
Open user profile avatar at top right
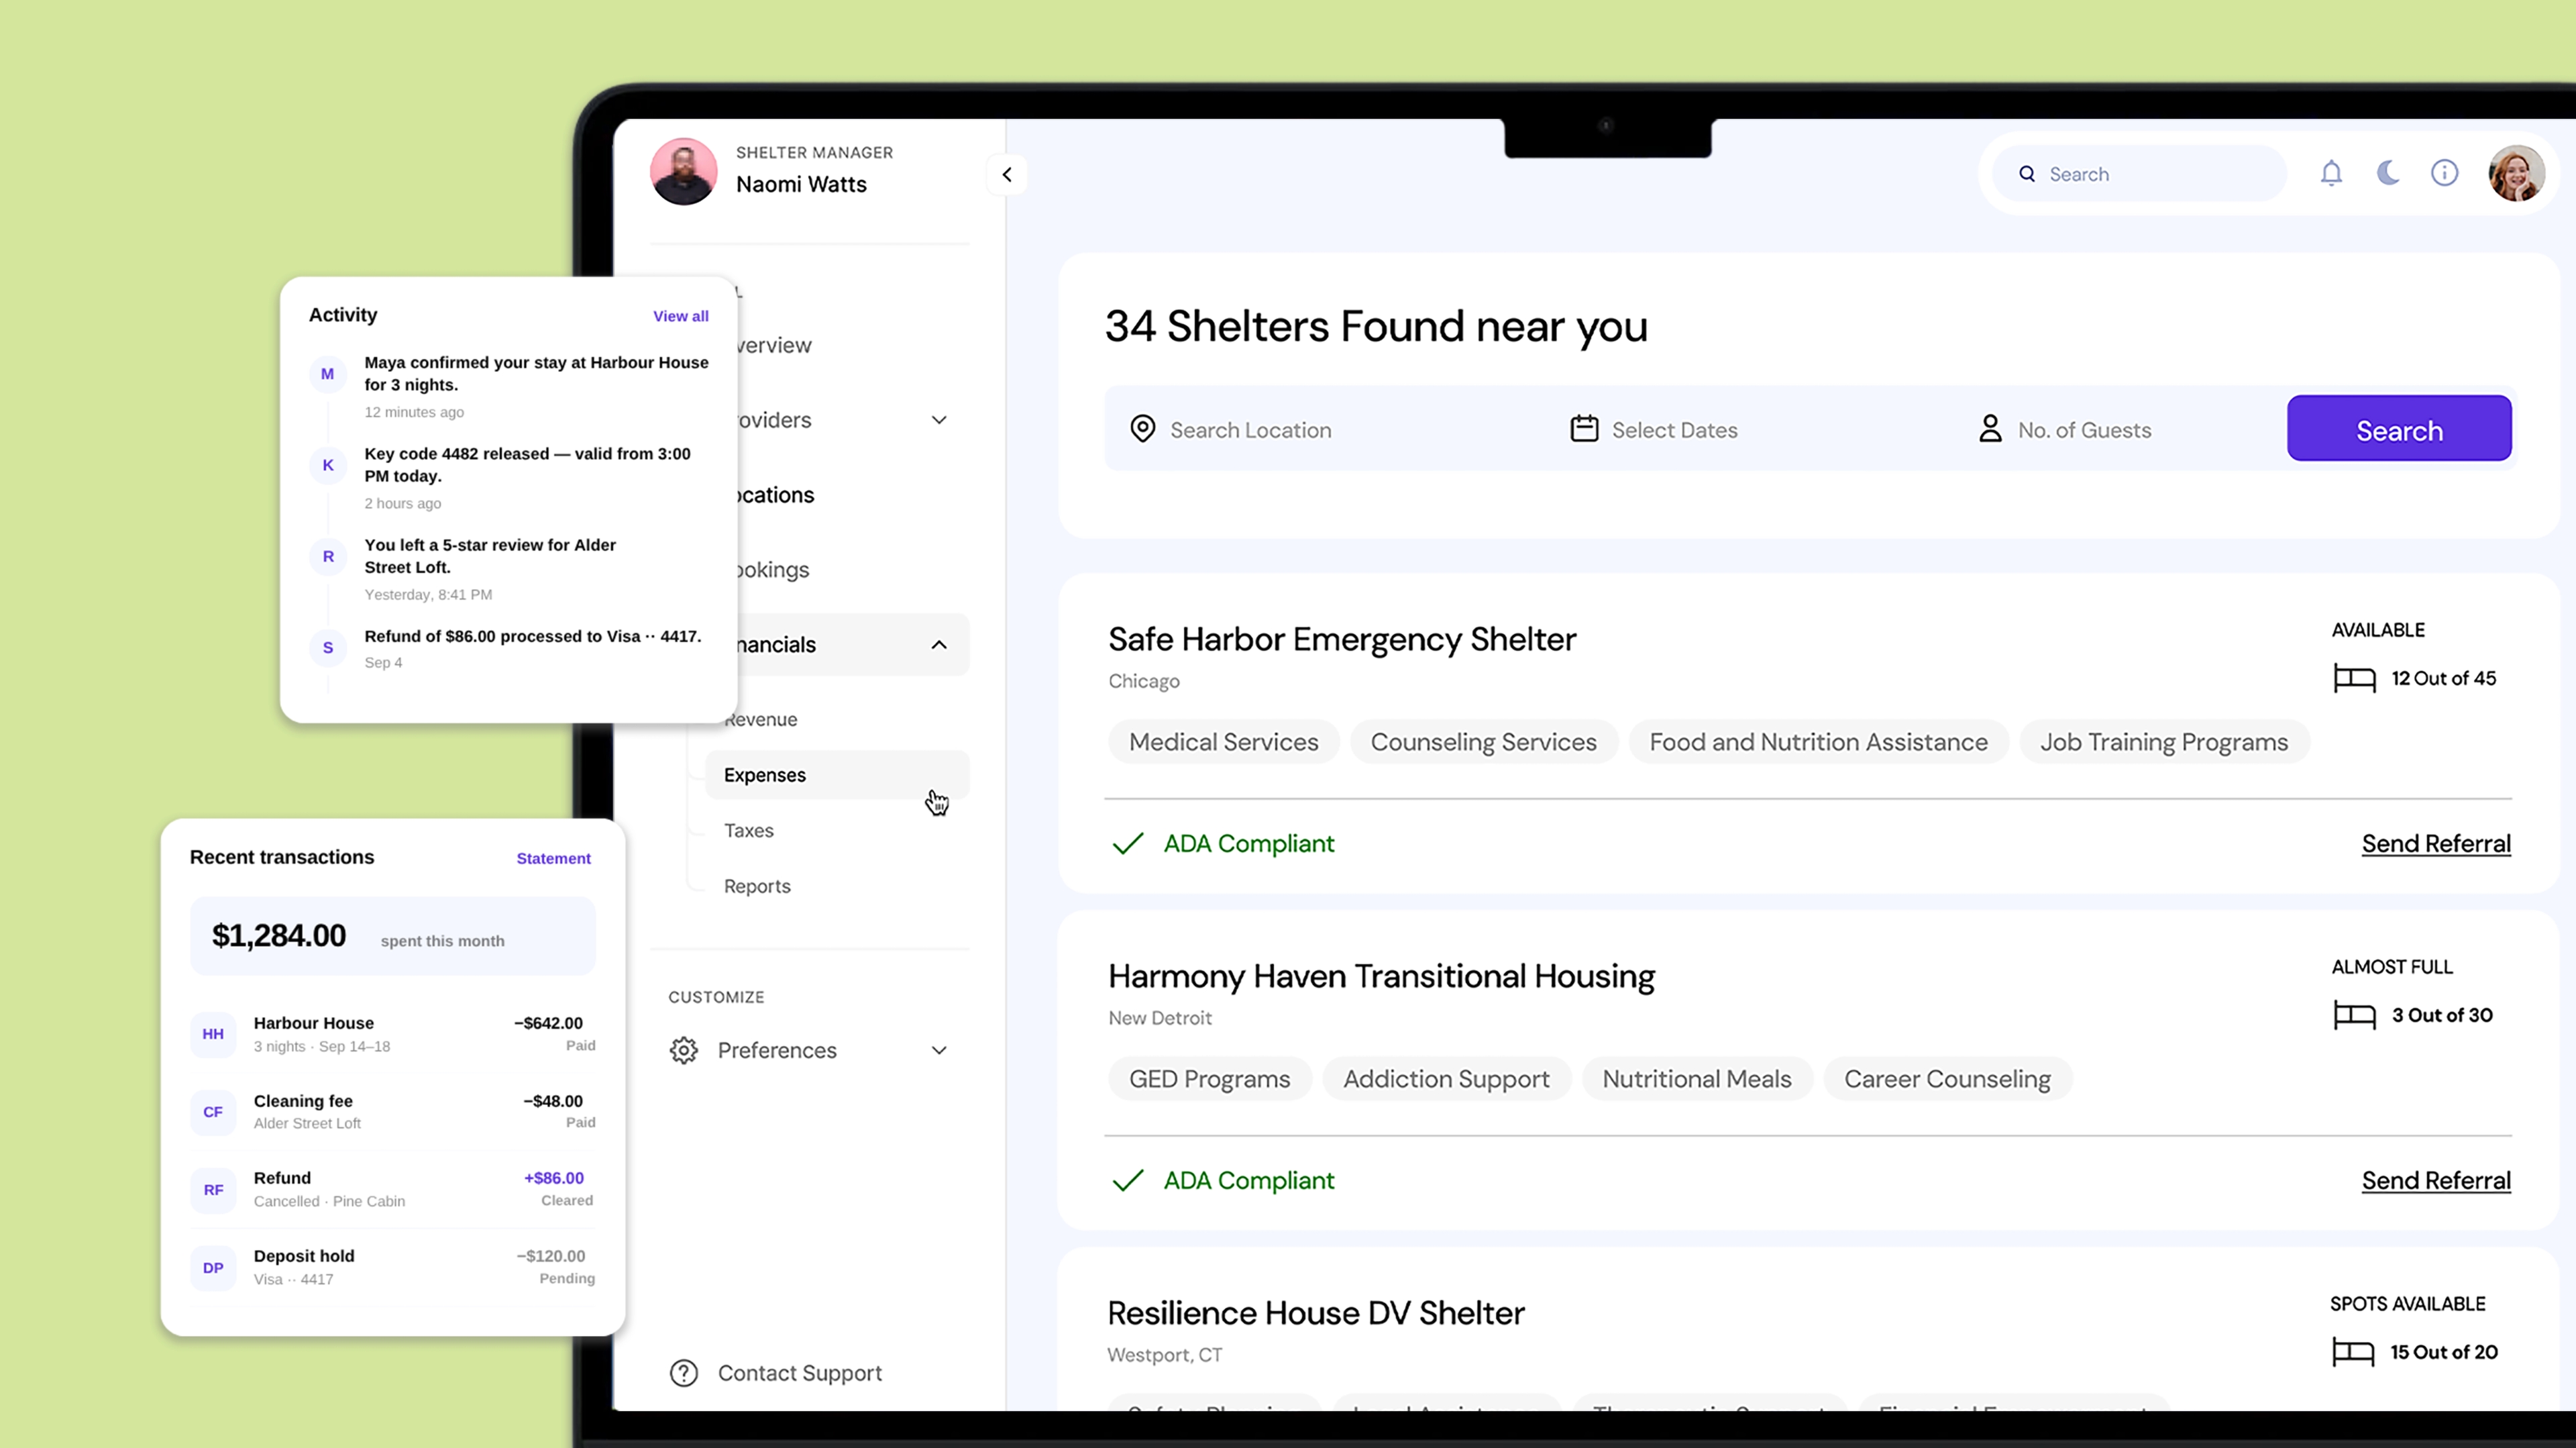[x=2516, y=174]
